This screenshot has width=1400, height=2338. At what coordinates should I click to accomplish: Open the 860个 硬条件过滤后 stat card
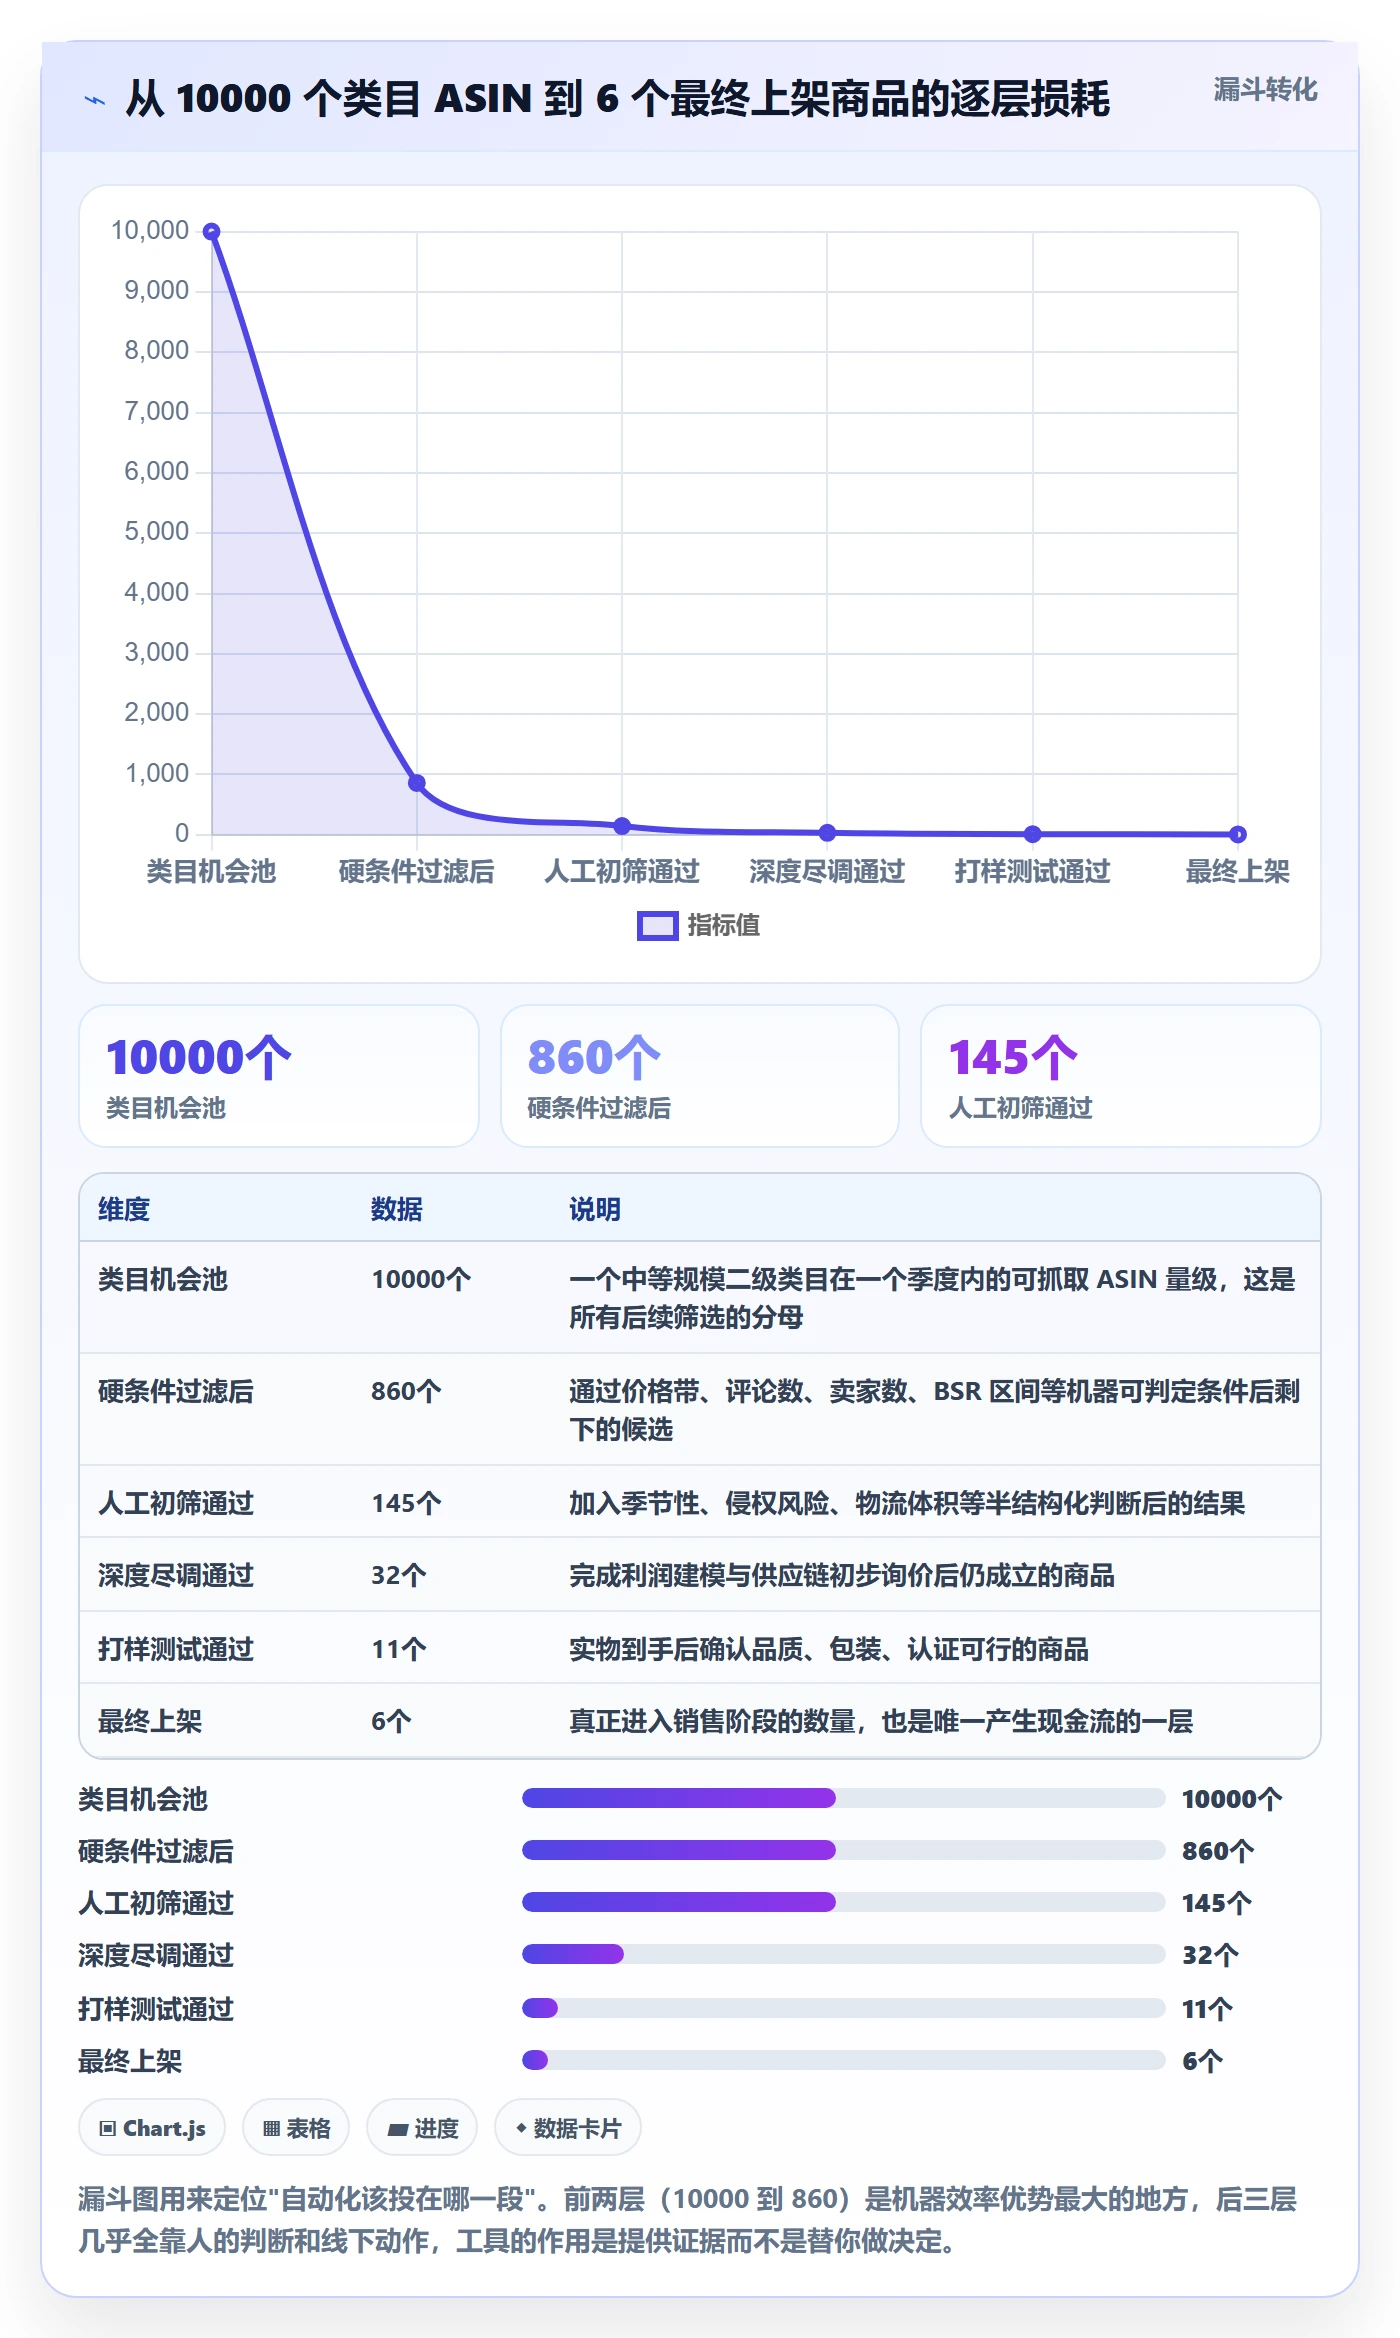(x=700, y=1076)
